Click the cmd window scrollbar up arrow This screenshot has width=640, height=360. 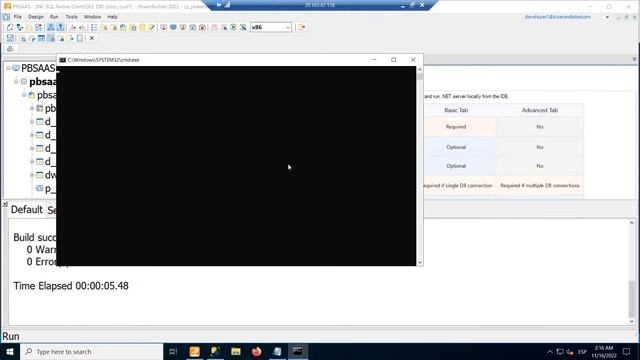[x=420, y=70]
